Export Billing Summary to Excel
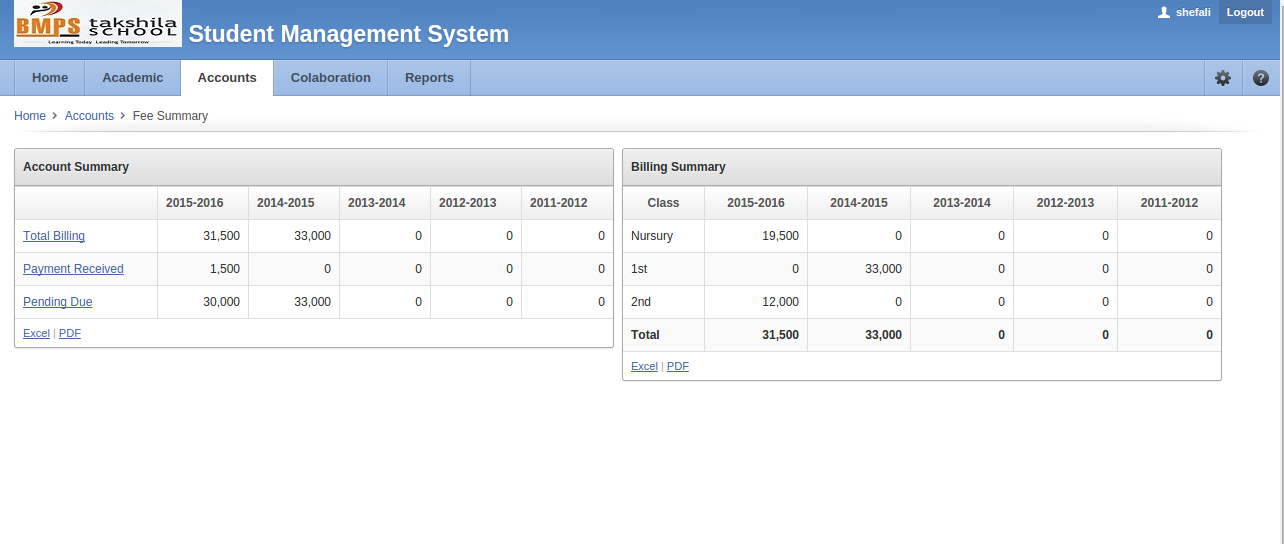The width and height of the screenshot is (1284, 544). 644,367
